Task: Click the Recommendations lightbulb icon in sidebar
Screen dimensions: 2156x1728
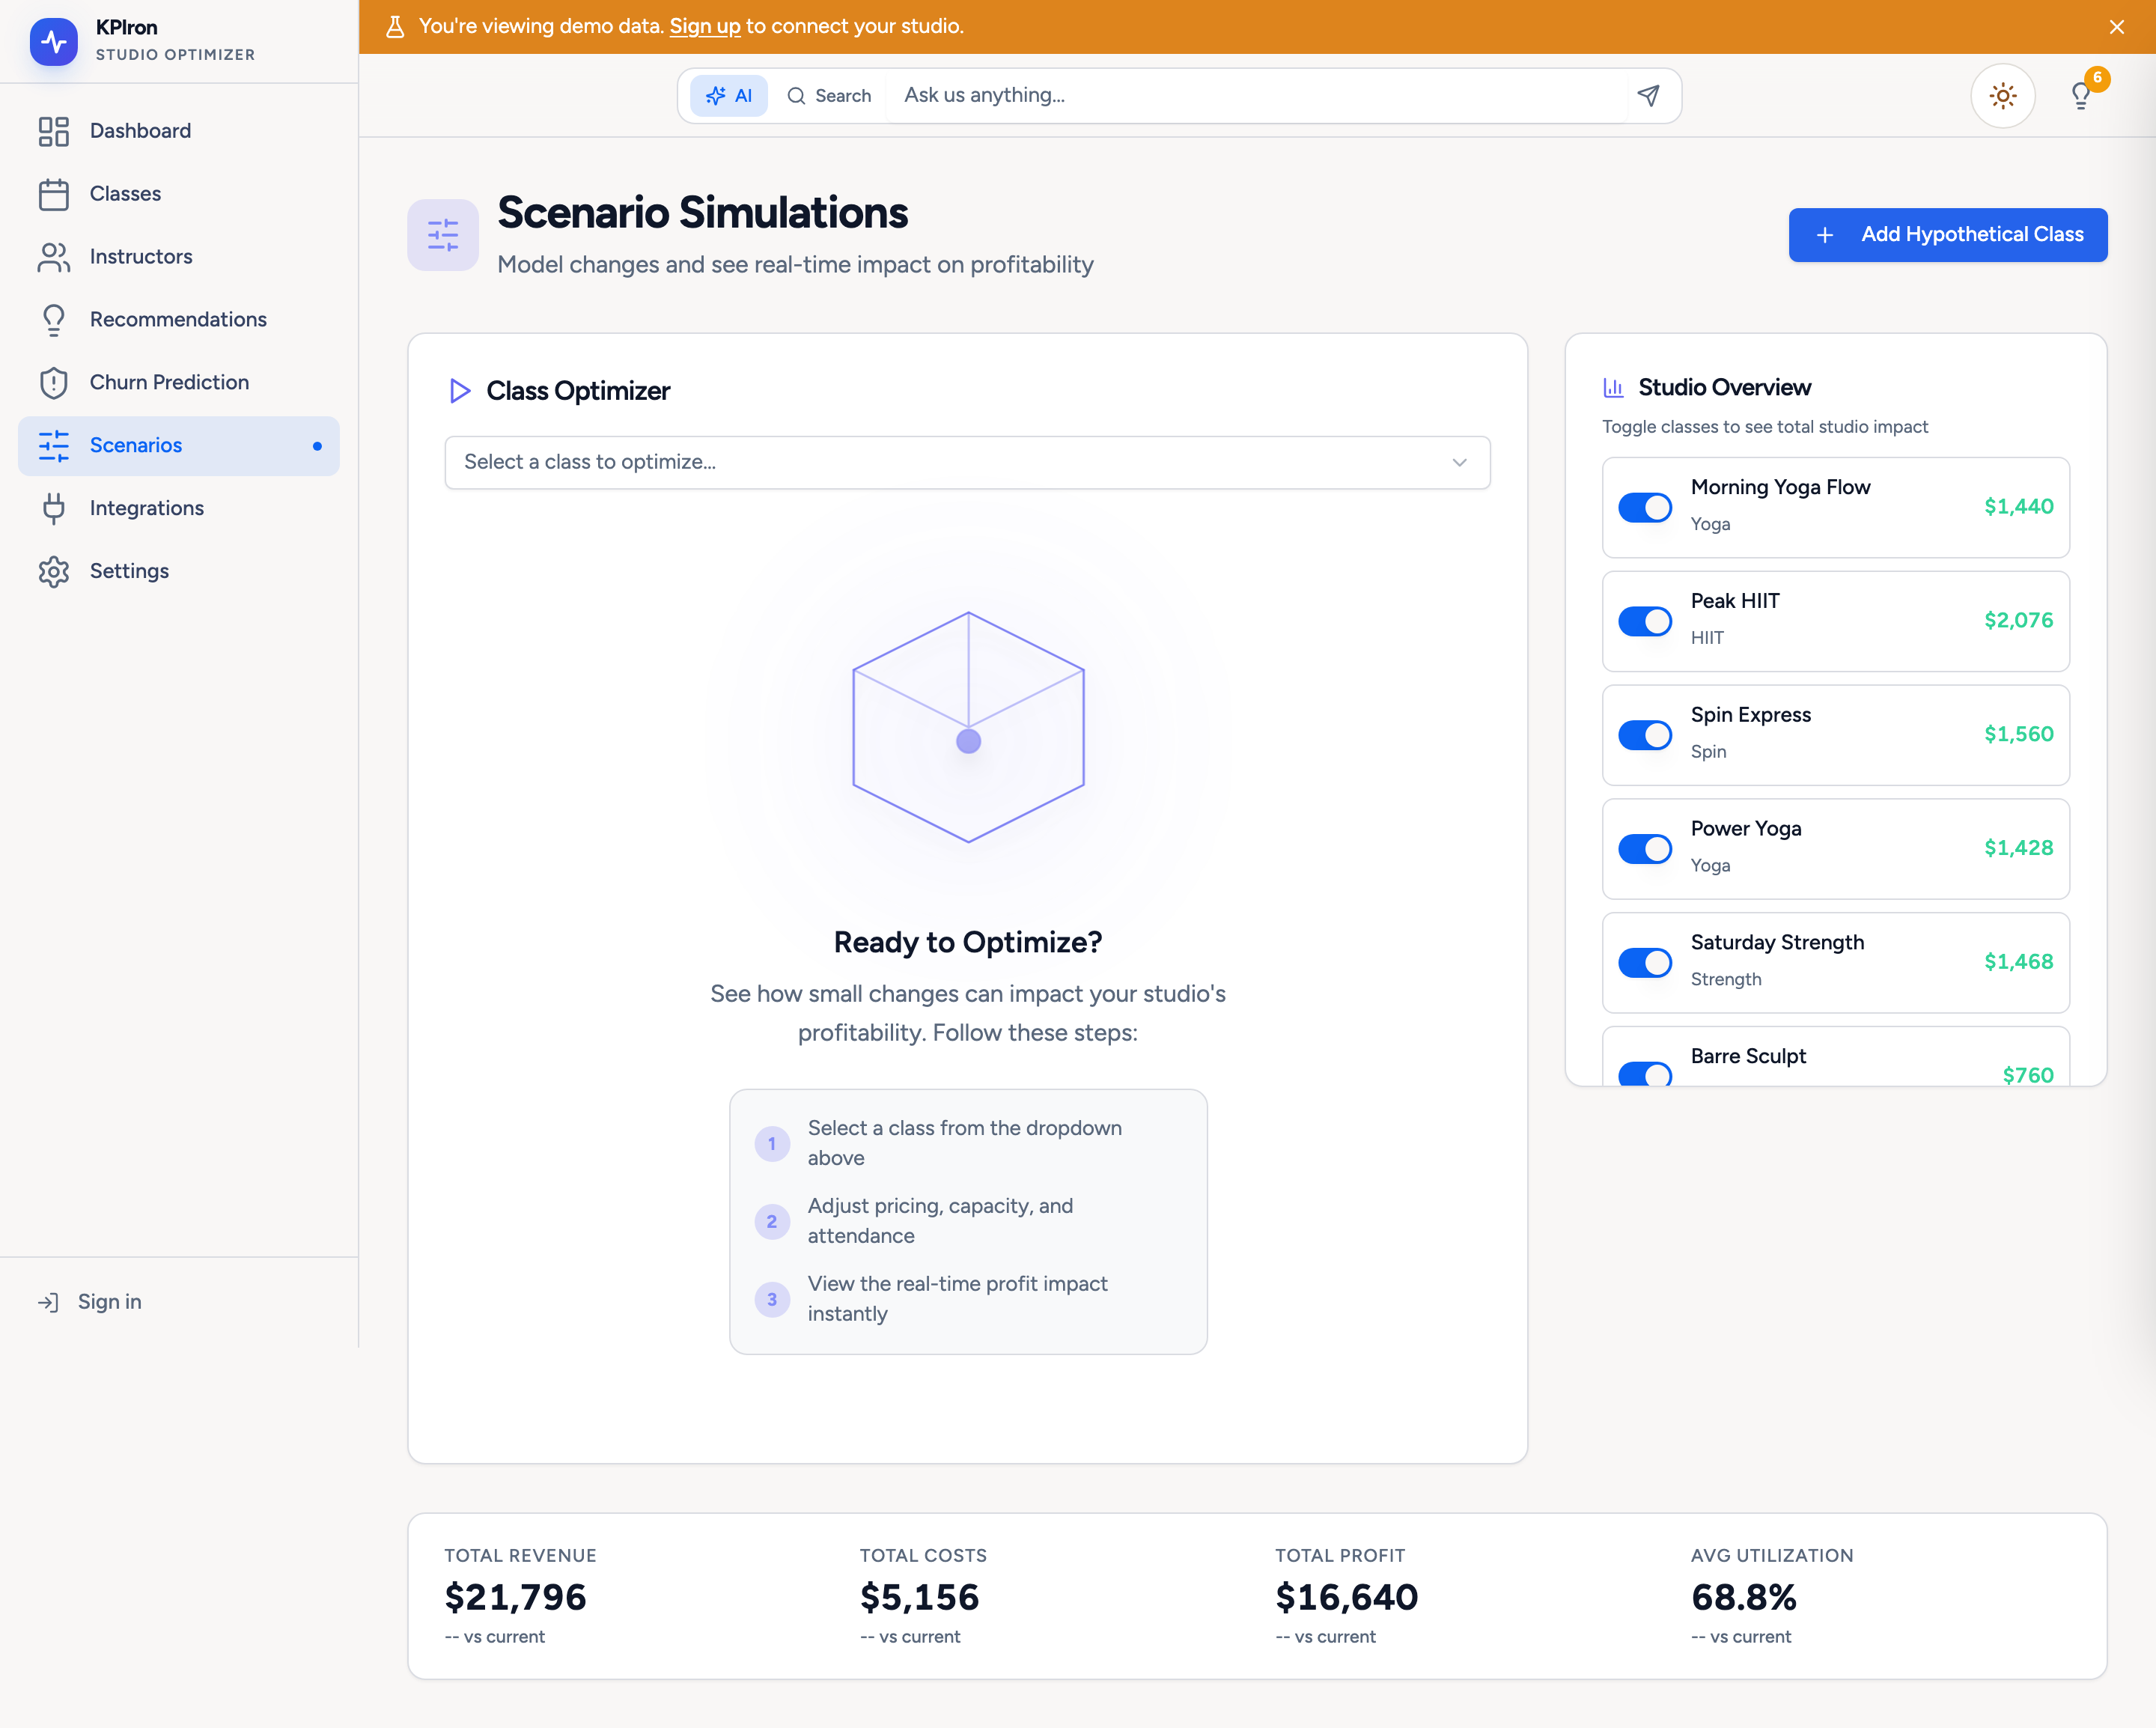Action: pyautogui.click(x=54, y=320)
